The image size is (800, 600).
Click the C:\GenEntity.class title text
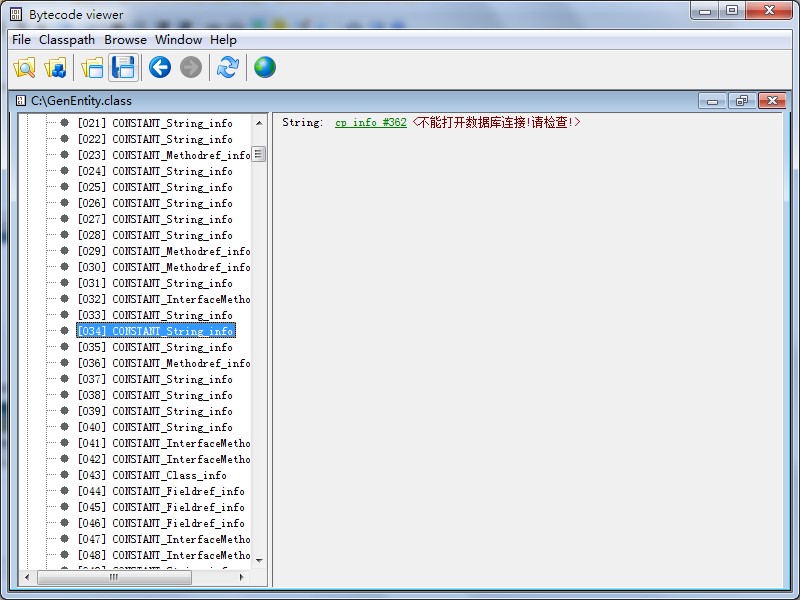pyautogui.click(x=81, y=101)
